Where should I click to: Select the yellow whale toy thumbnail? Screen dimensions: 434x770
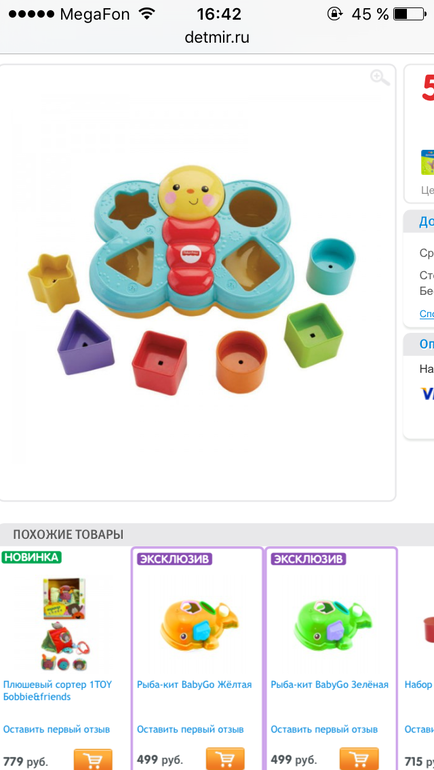click(200, 624)
